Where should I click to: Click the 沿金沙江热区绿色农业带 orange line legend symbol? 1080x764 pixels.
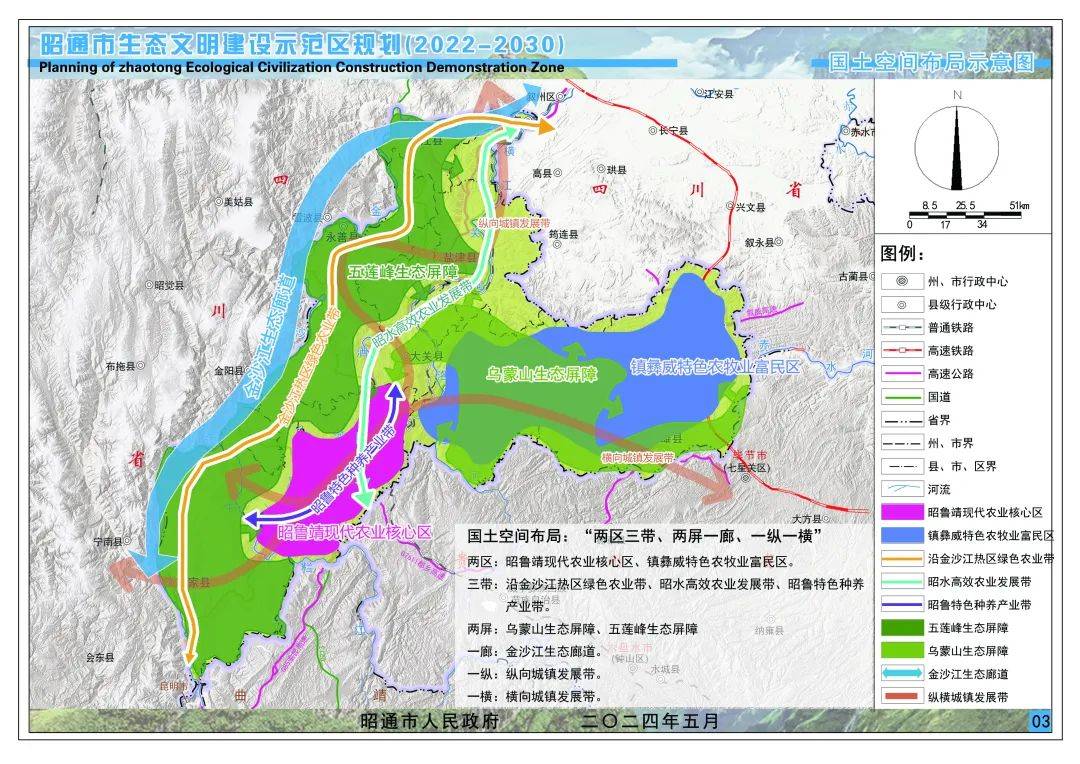[x=902, y=559]
